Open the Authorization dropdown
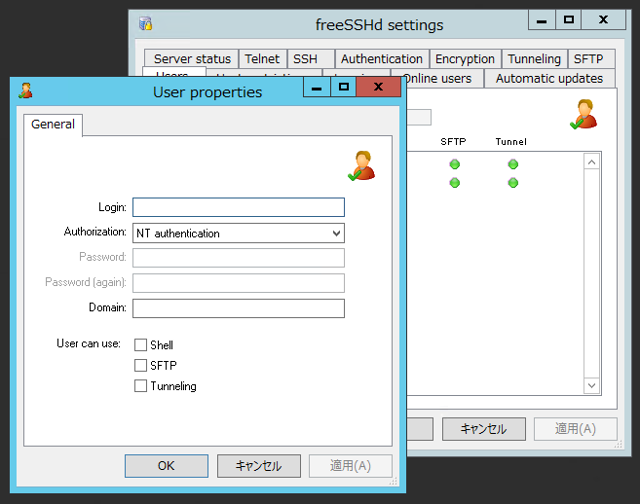This screenshot has height=504, width=640. tap(238, 233)
